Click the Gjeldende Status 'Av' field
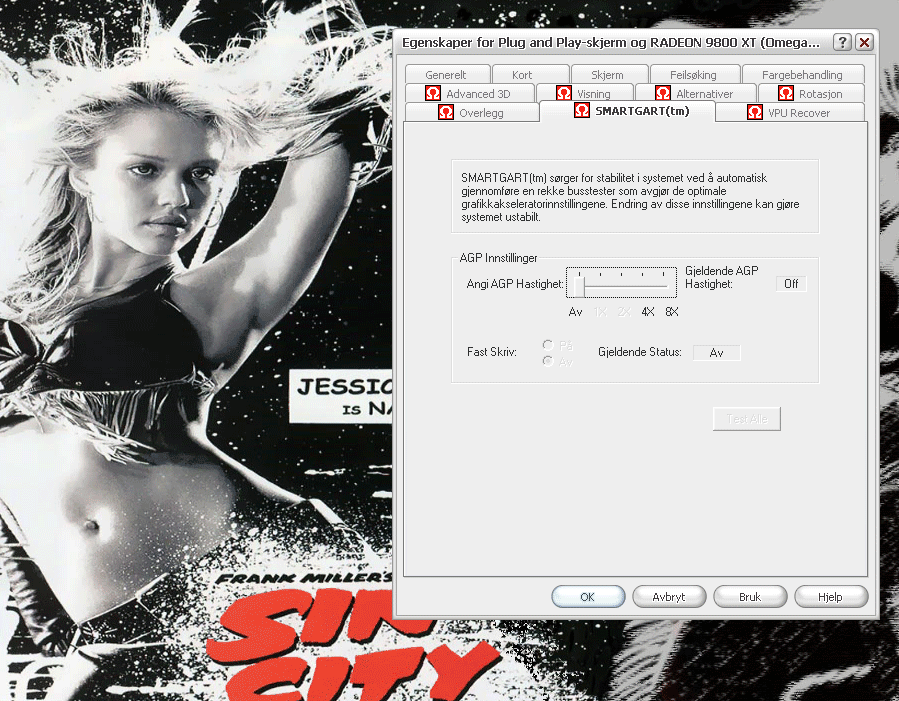 [717, 353]
